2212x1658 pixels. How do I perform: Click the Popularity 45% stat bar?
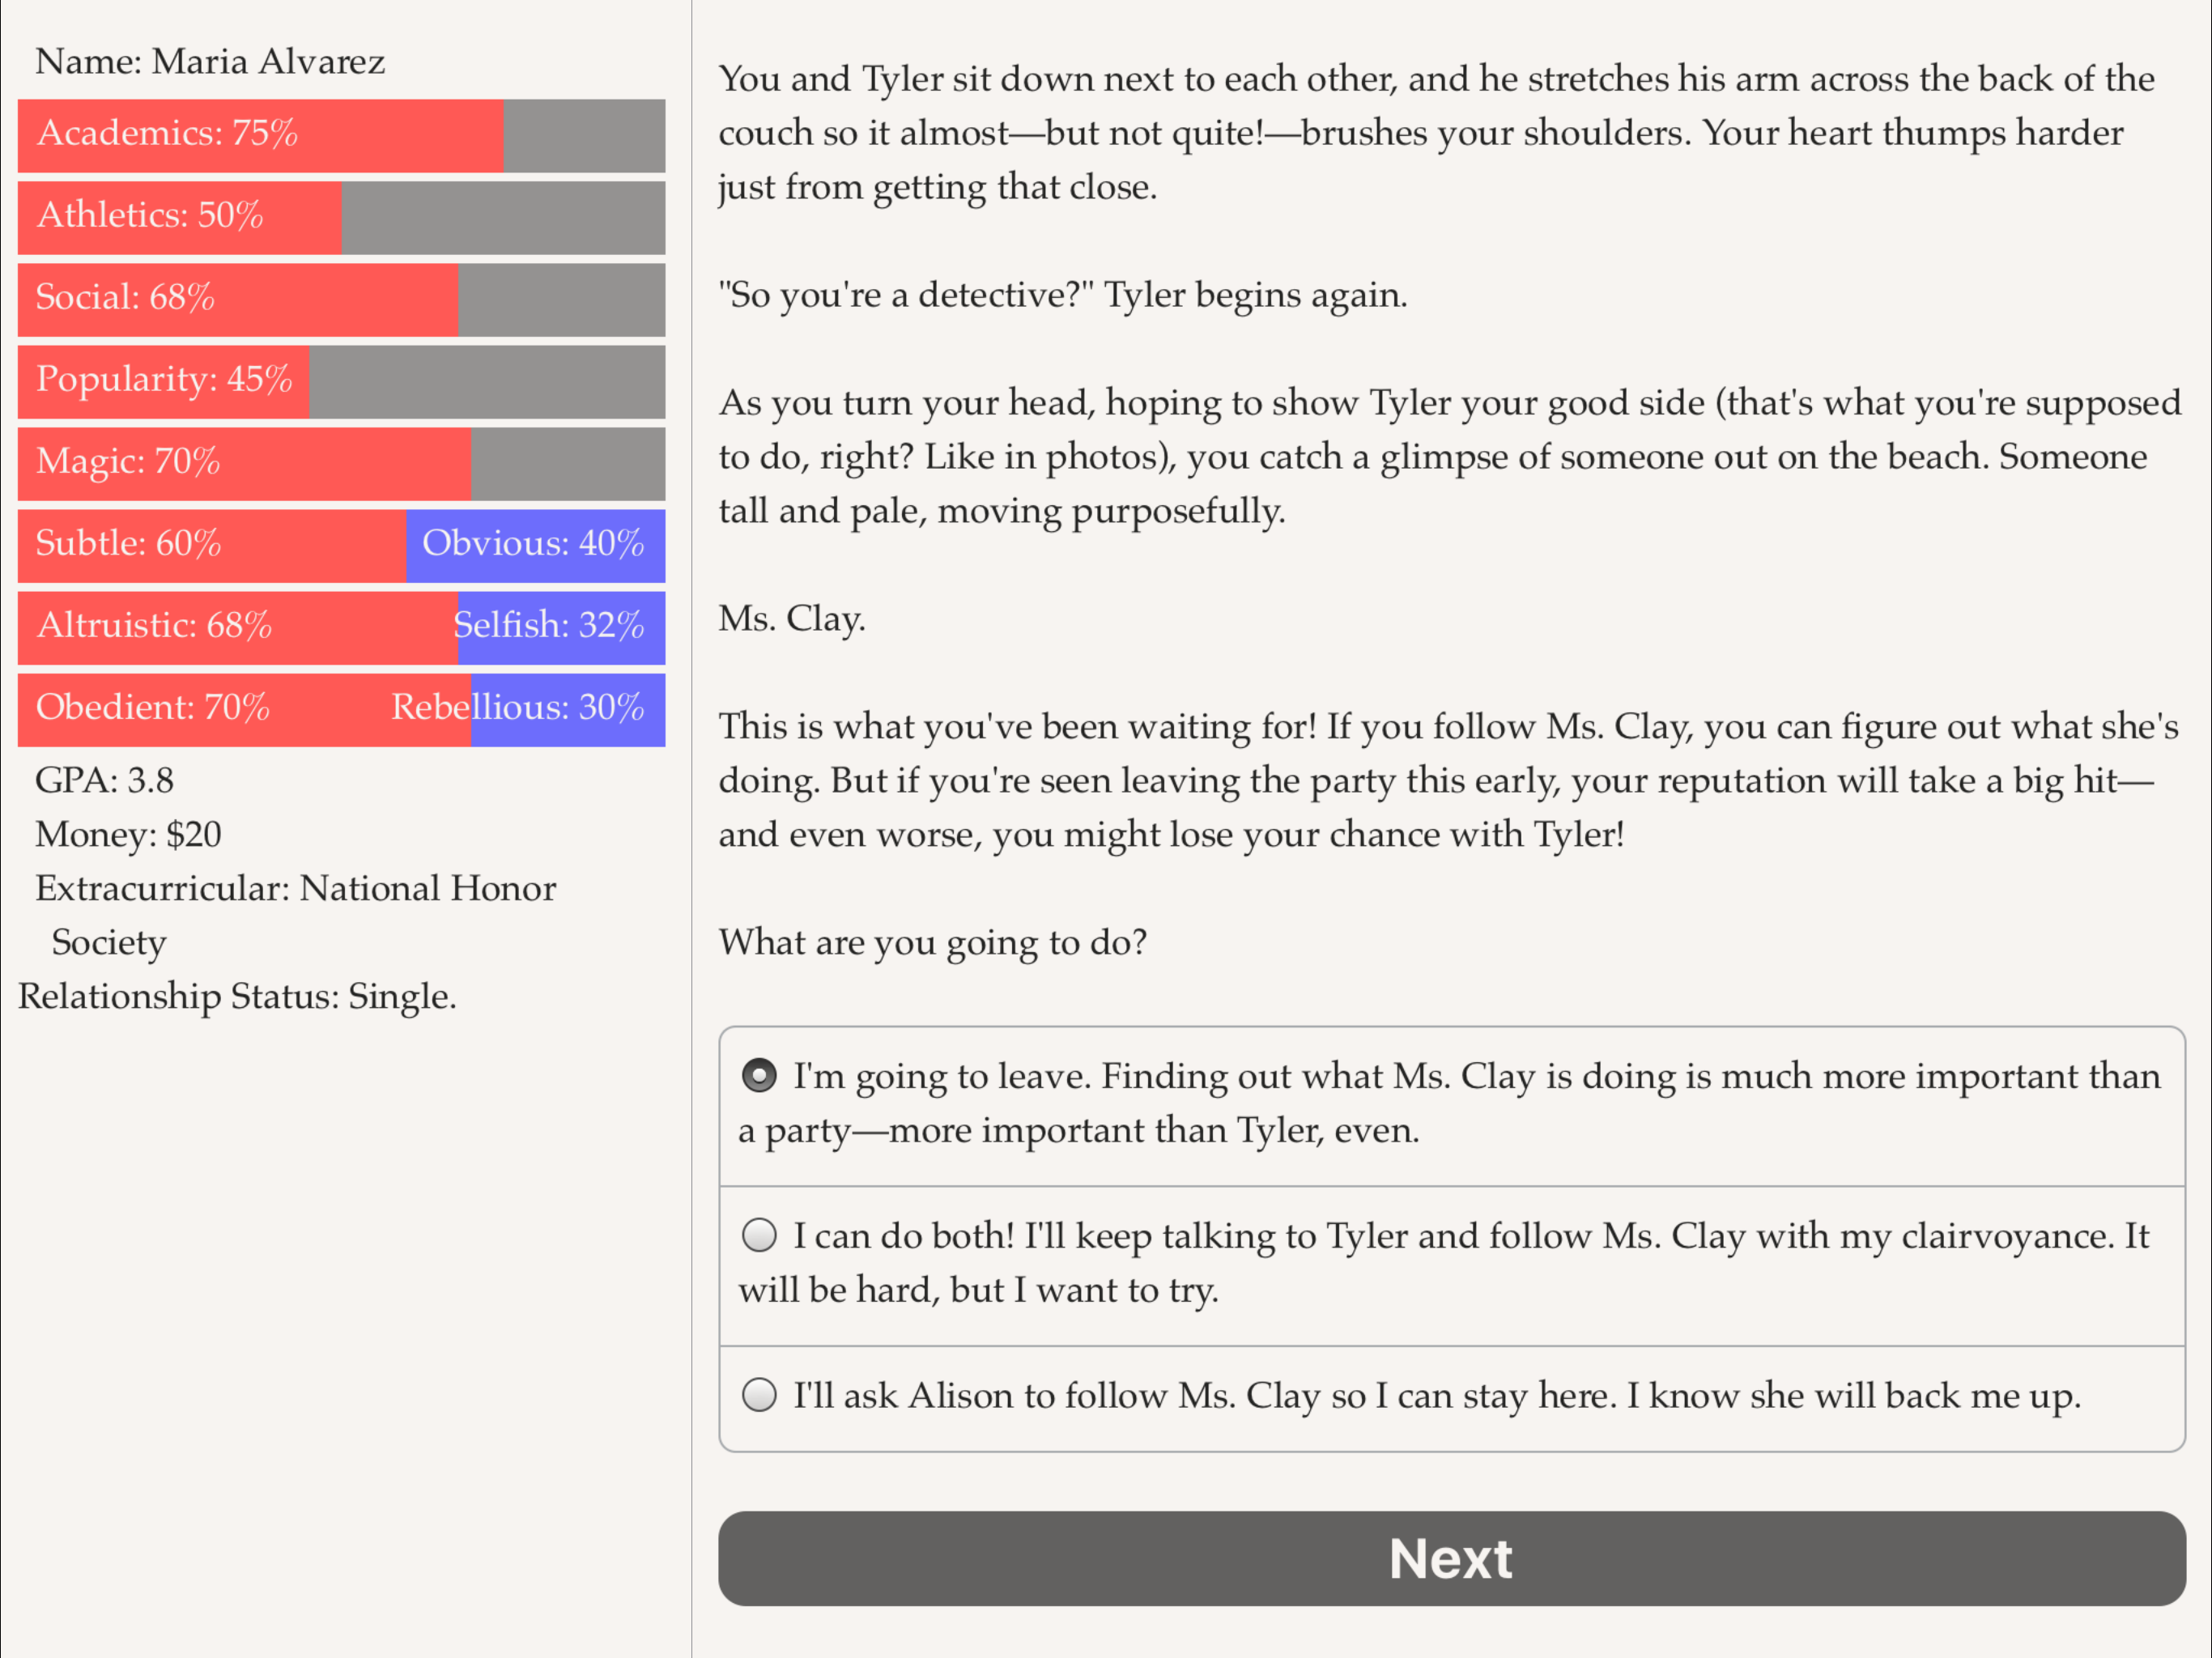click(341, 381)
